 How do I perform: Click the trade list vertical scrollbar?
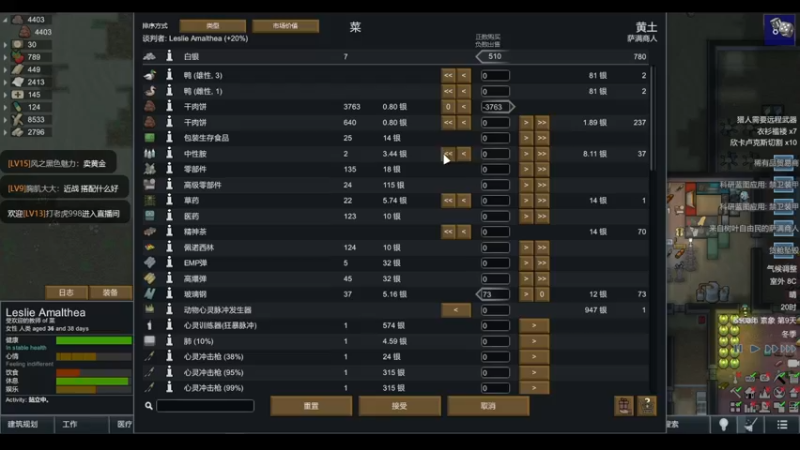(652, 118)
